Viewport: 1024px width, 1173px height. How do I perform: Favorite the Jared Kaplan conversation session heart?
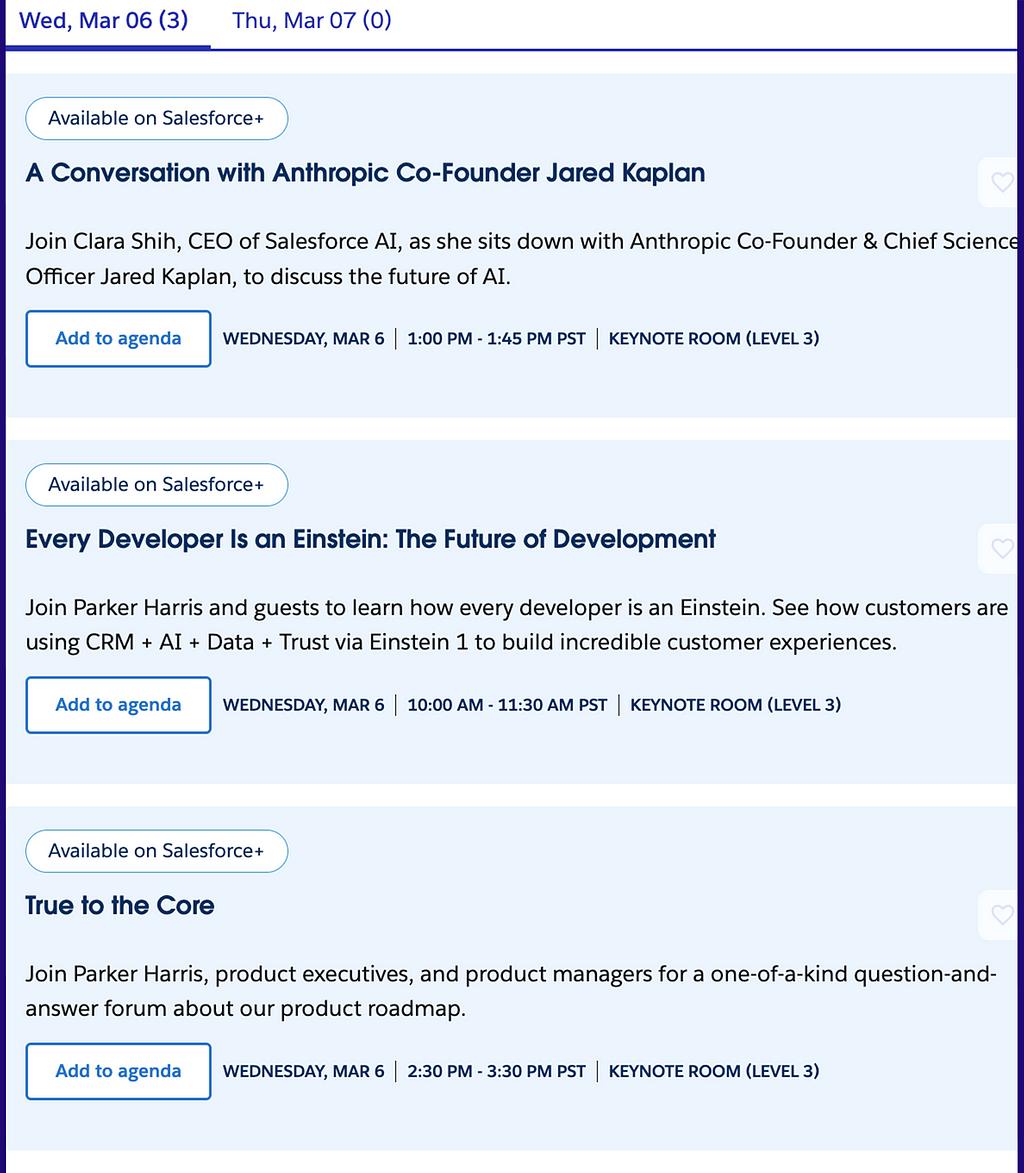[x=1001, y=182]
